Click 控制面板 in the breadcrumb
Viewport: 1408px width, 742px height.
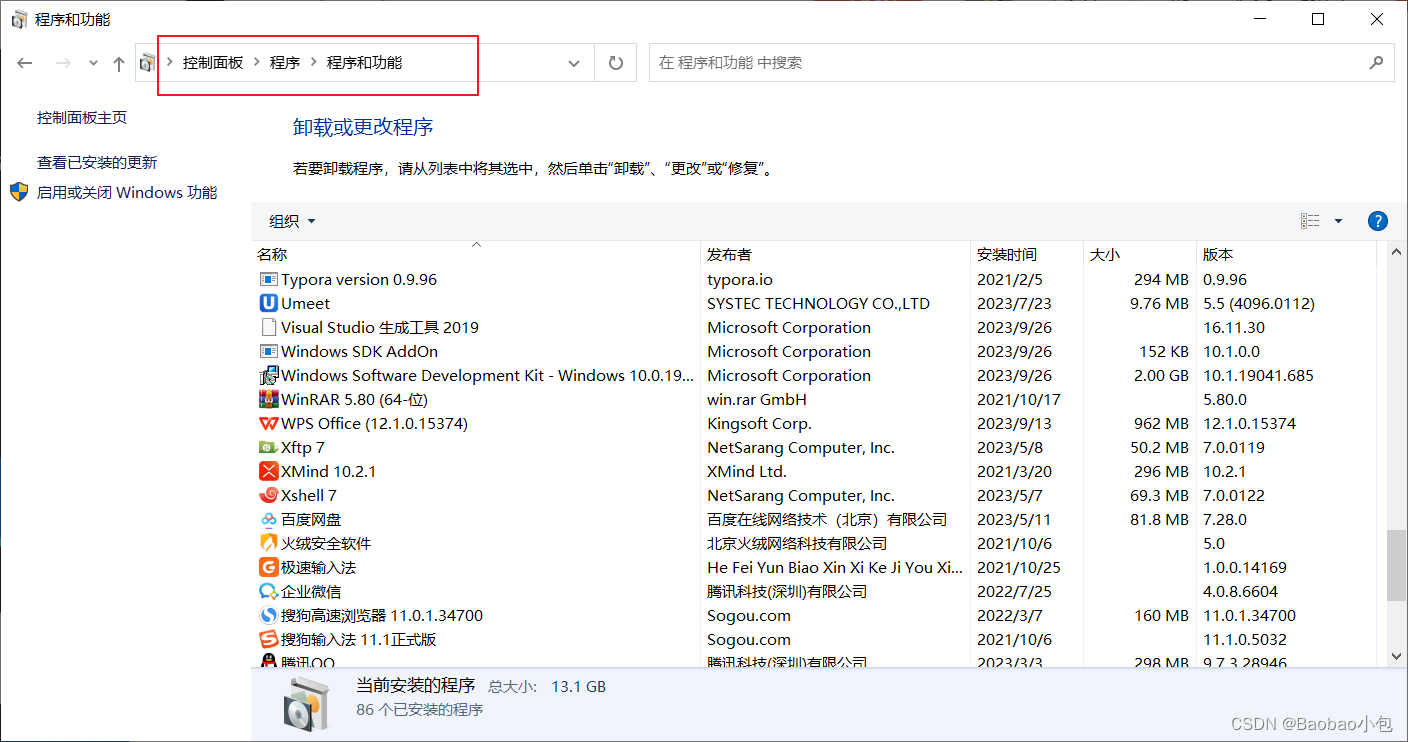coord(213,62)
